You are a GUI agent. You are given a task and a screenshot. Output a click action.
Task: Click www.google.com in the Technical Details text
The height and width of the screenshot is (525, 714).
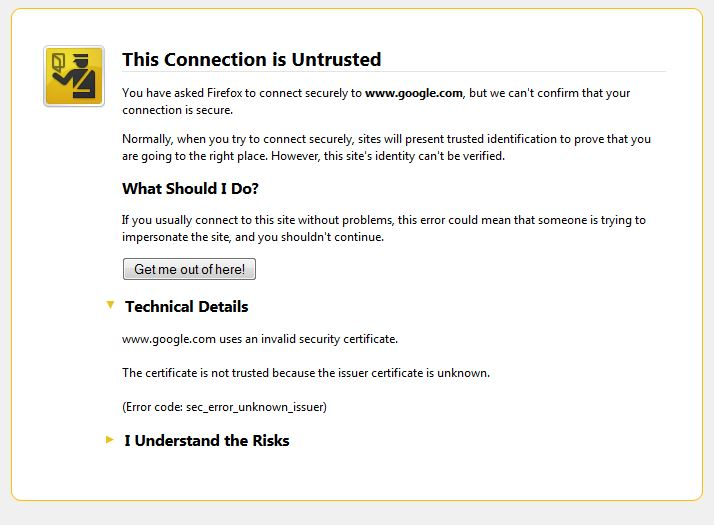(x=168, y=339)
